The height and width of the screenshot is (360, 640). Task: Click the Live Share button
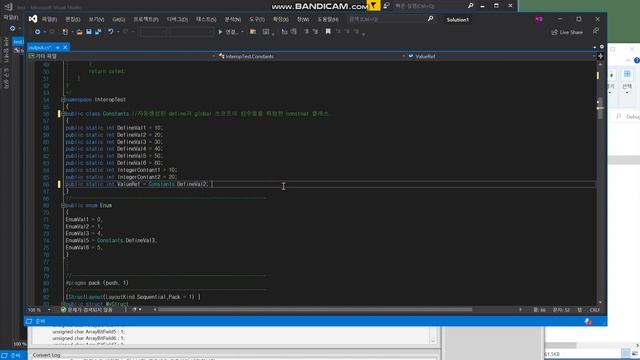pyautogui.click(x=567, y=32)
